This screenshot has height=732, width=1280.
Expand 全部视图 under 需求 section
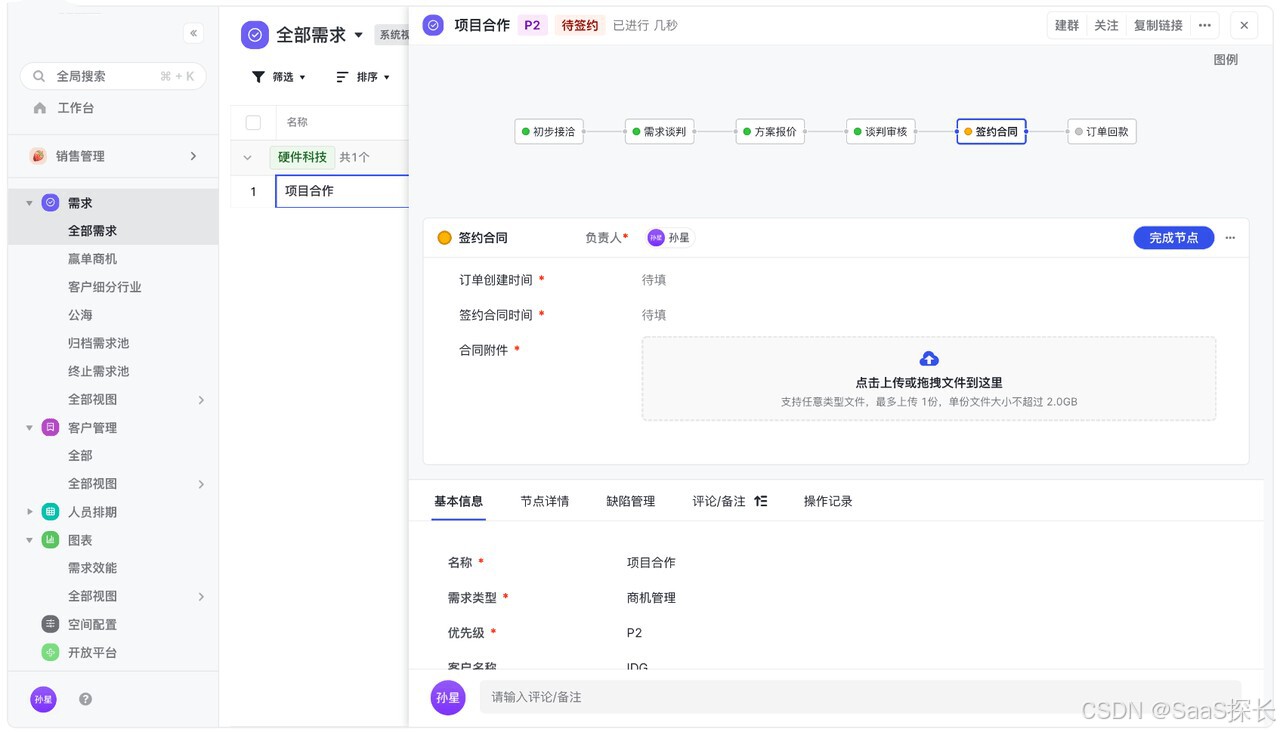(201, 400)
